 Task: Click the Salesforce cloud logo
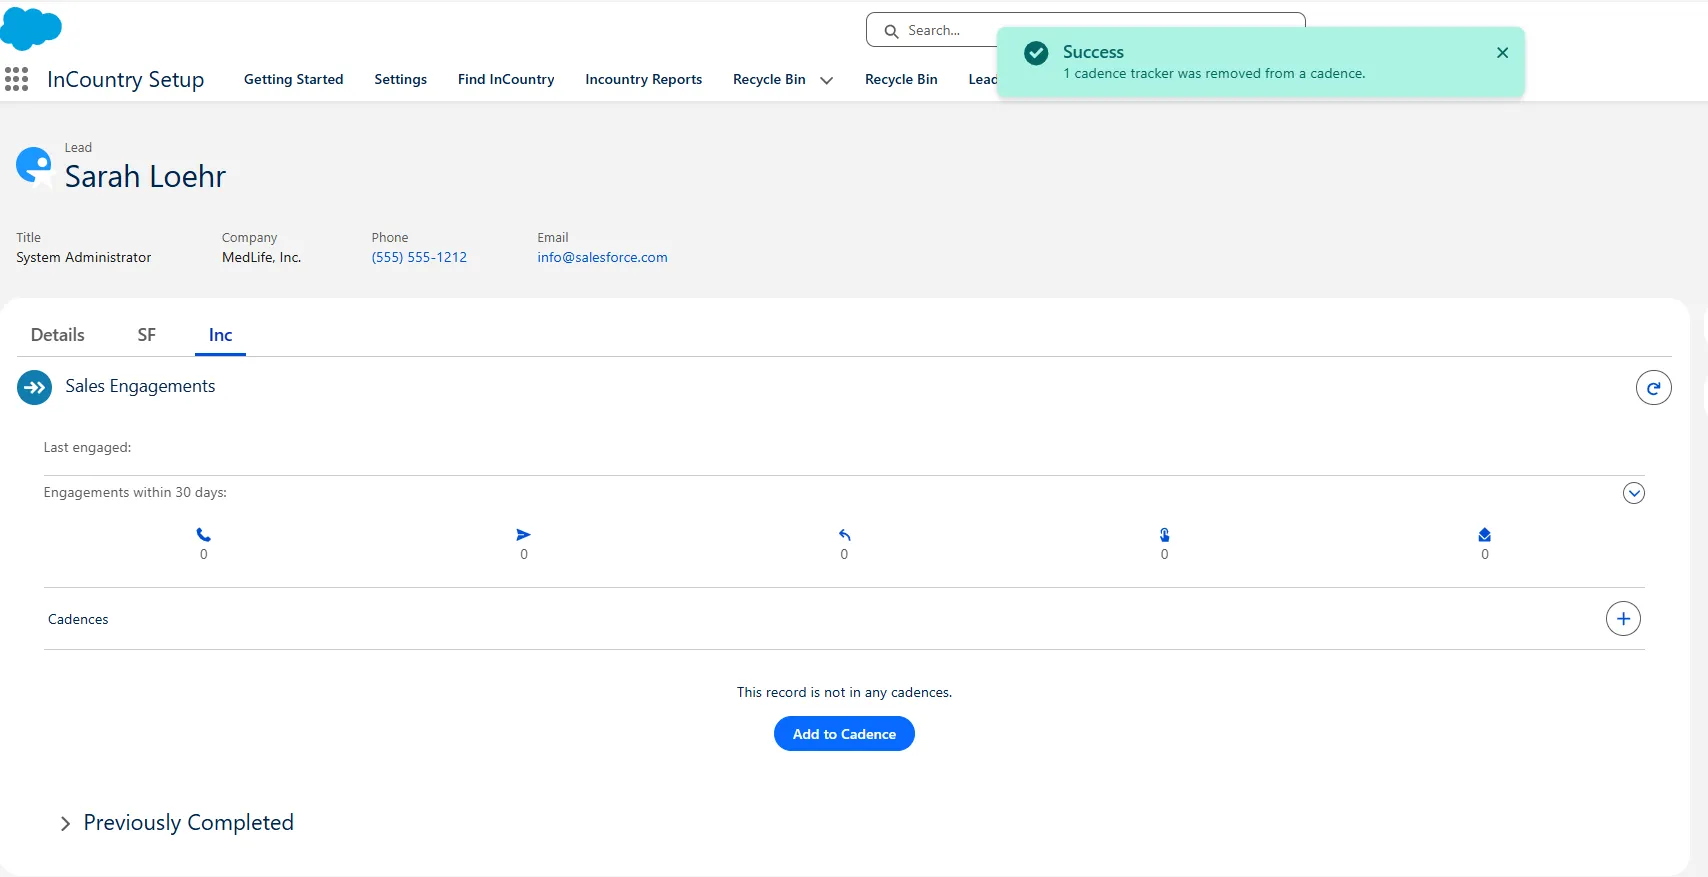[x=31, y=28]
